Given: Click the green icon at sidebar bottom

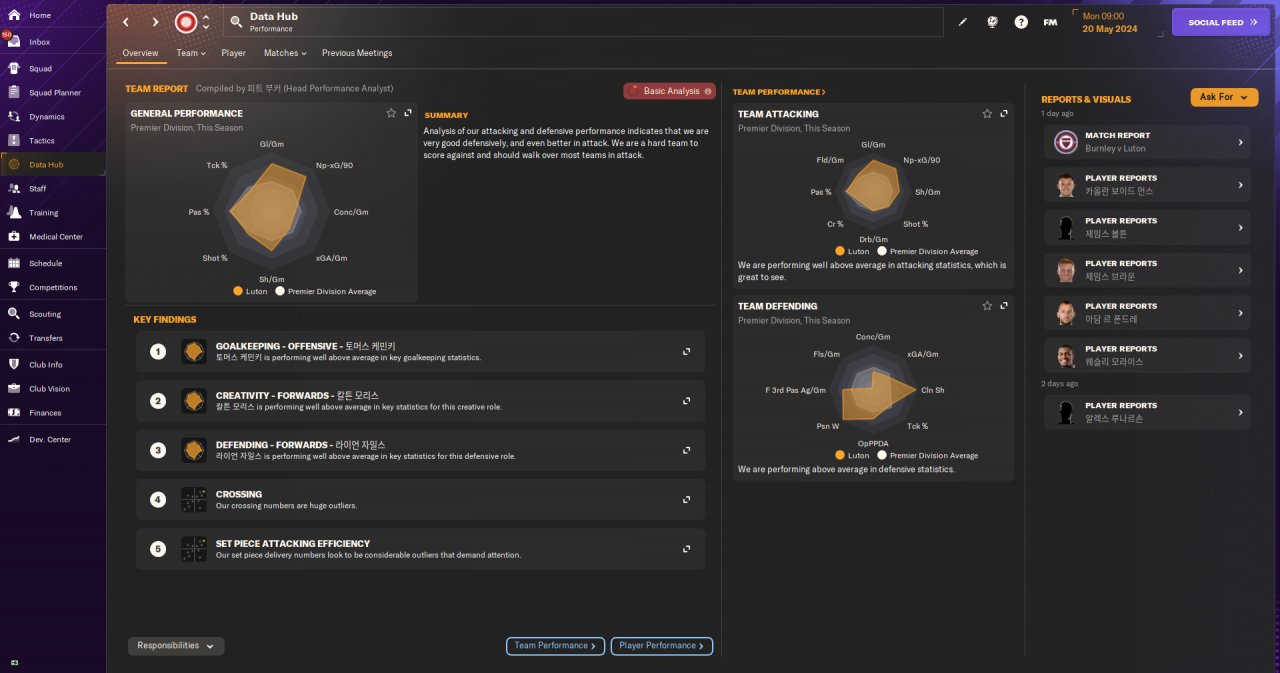Looking at the screenshot, I should coord(14,663).
